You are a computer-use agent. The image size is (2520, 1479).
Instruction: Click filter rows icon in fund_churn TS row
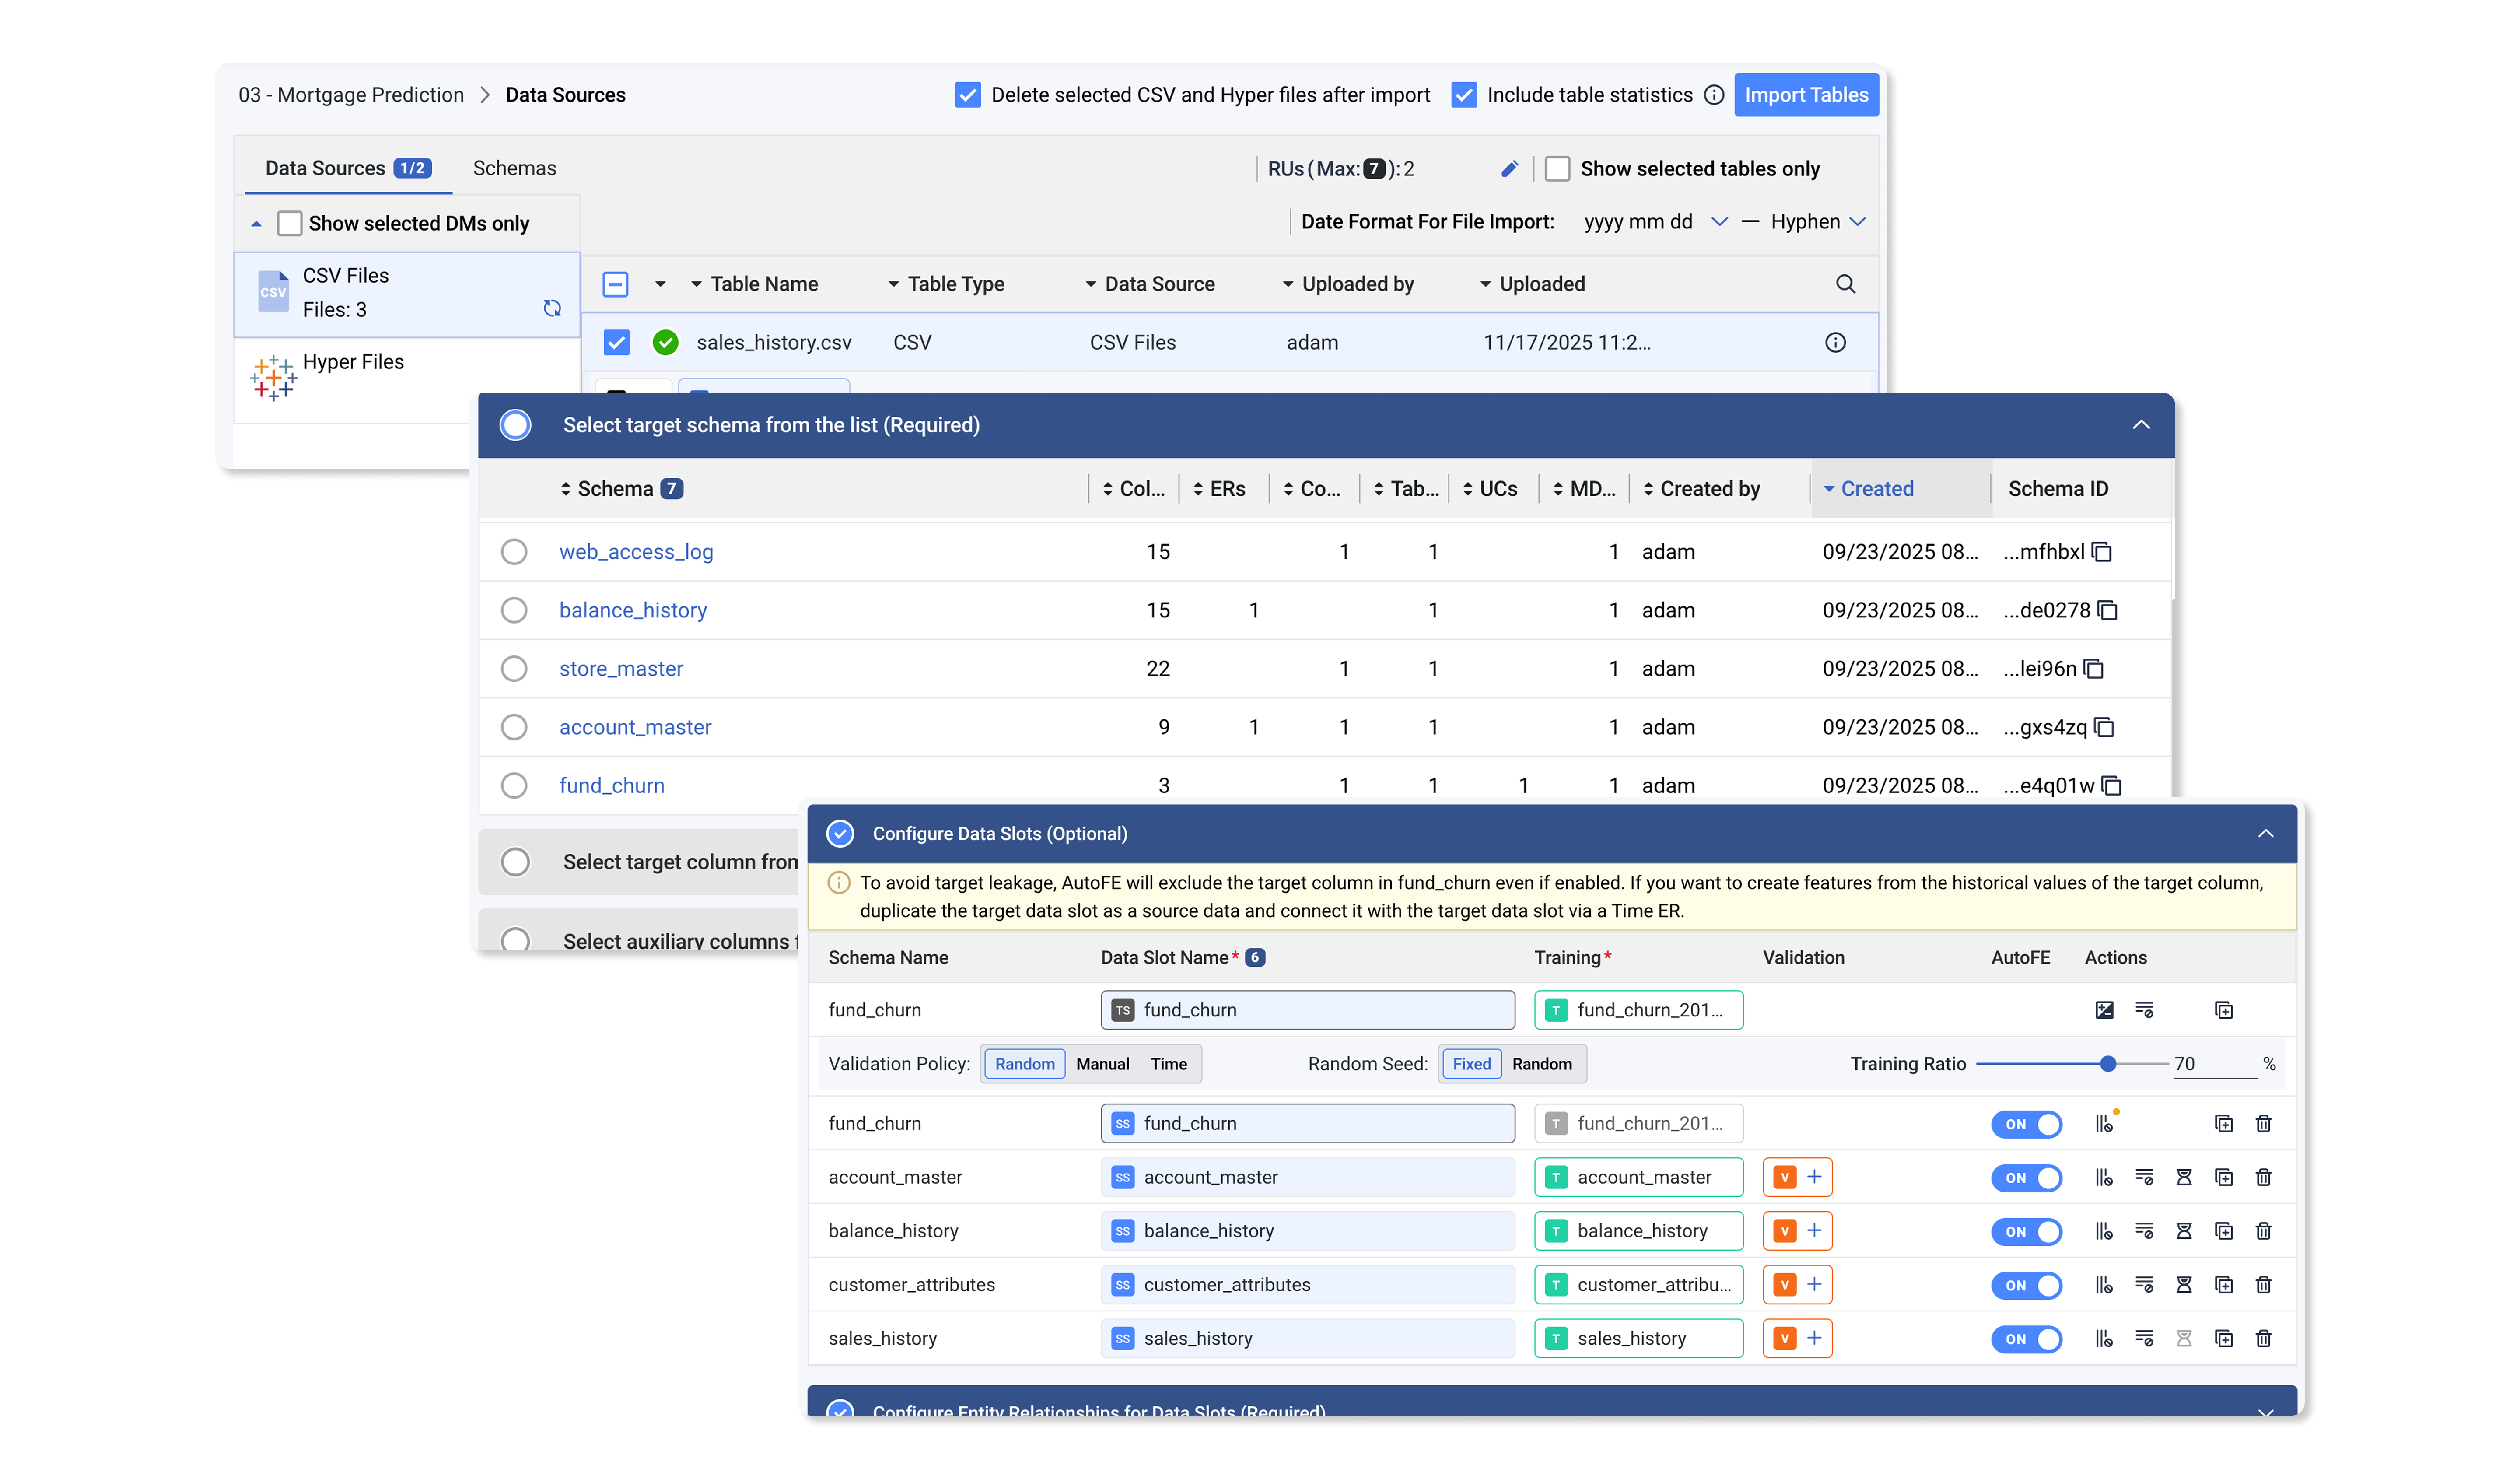[2144, 1010]
